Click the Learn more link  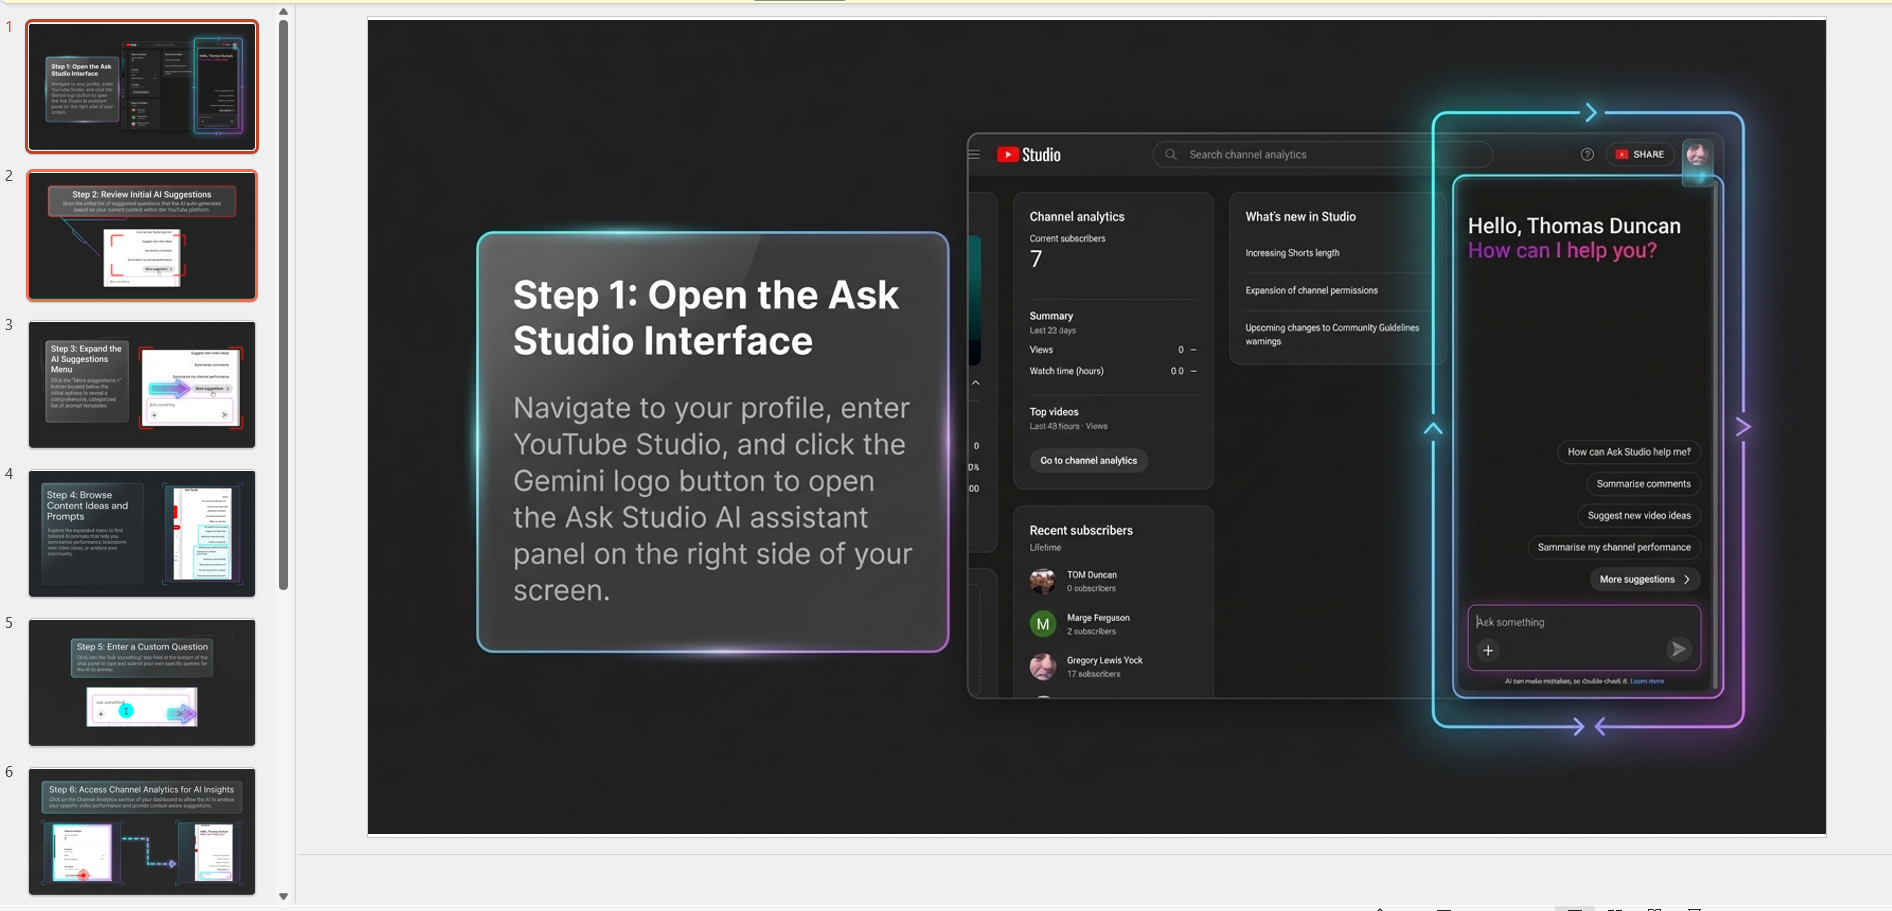click(1647, 681)
